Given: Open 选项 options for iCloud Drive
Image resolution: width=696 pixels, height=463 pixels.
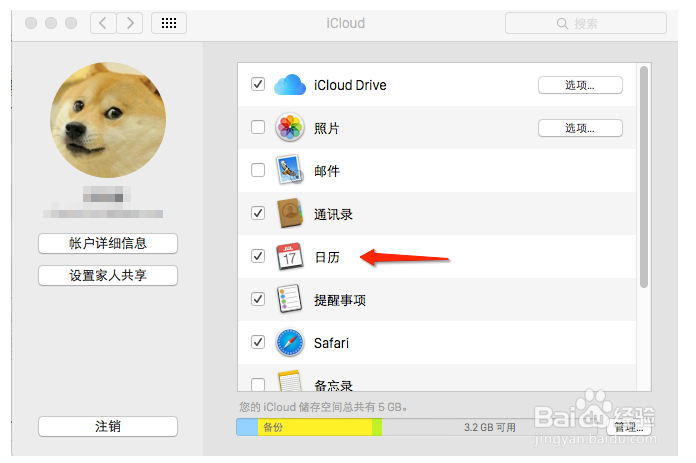Looking at the screenshot, I should pos(580,85).
